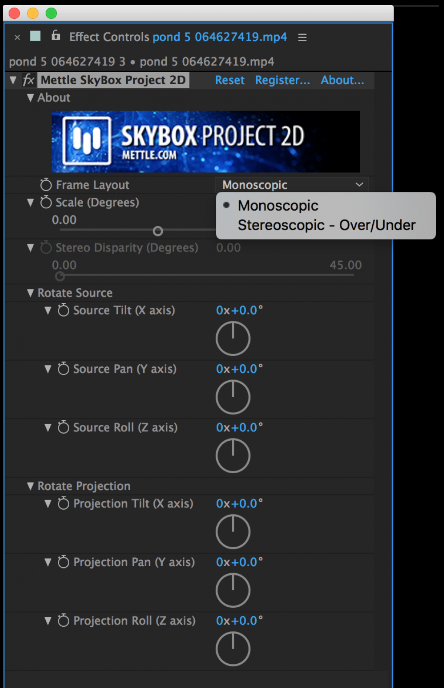Choose Stereoscopic - Over/Under from the list

coord(326,225)
